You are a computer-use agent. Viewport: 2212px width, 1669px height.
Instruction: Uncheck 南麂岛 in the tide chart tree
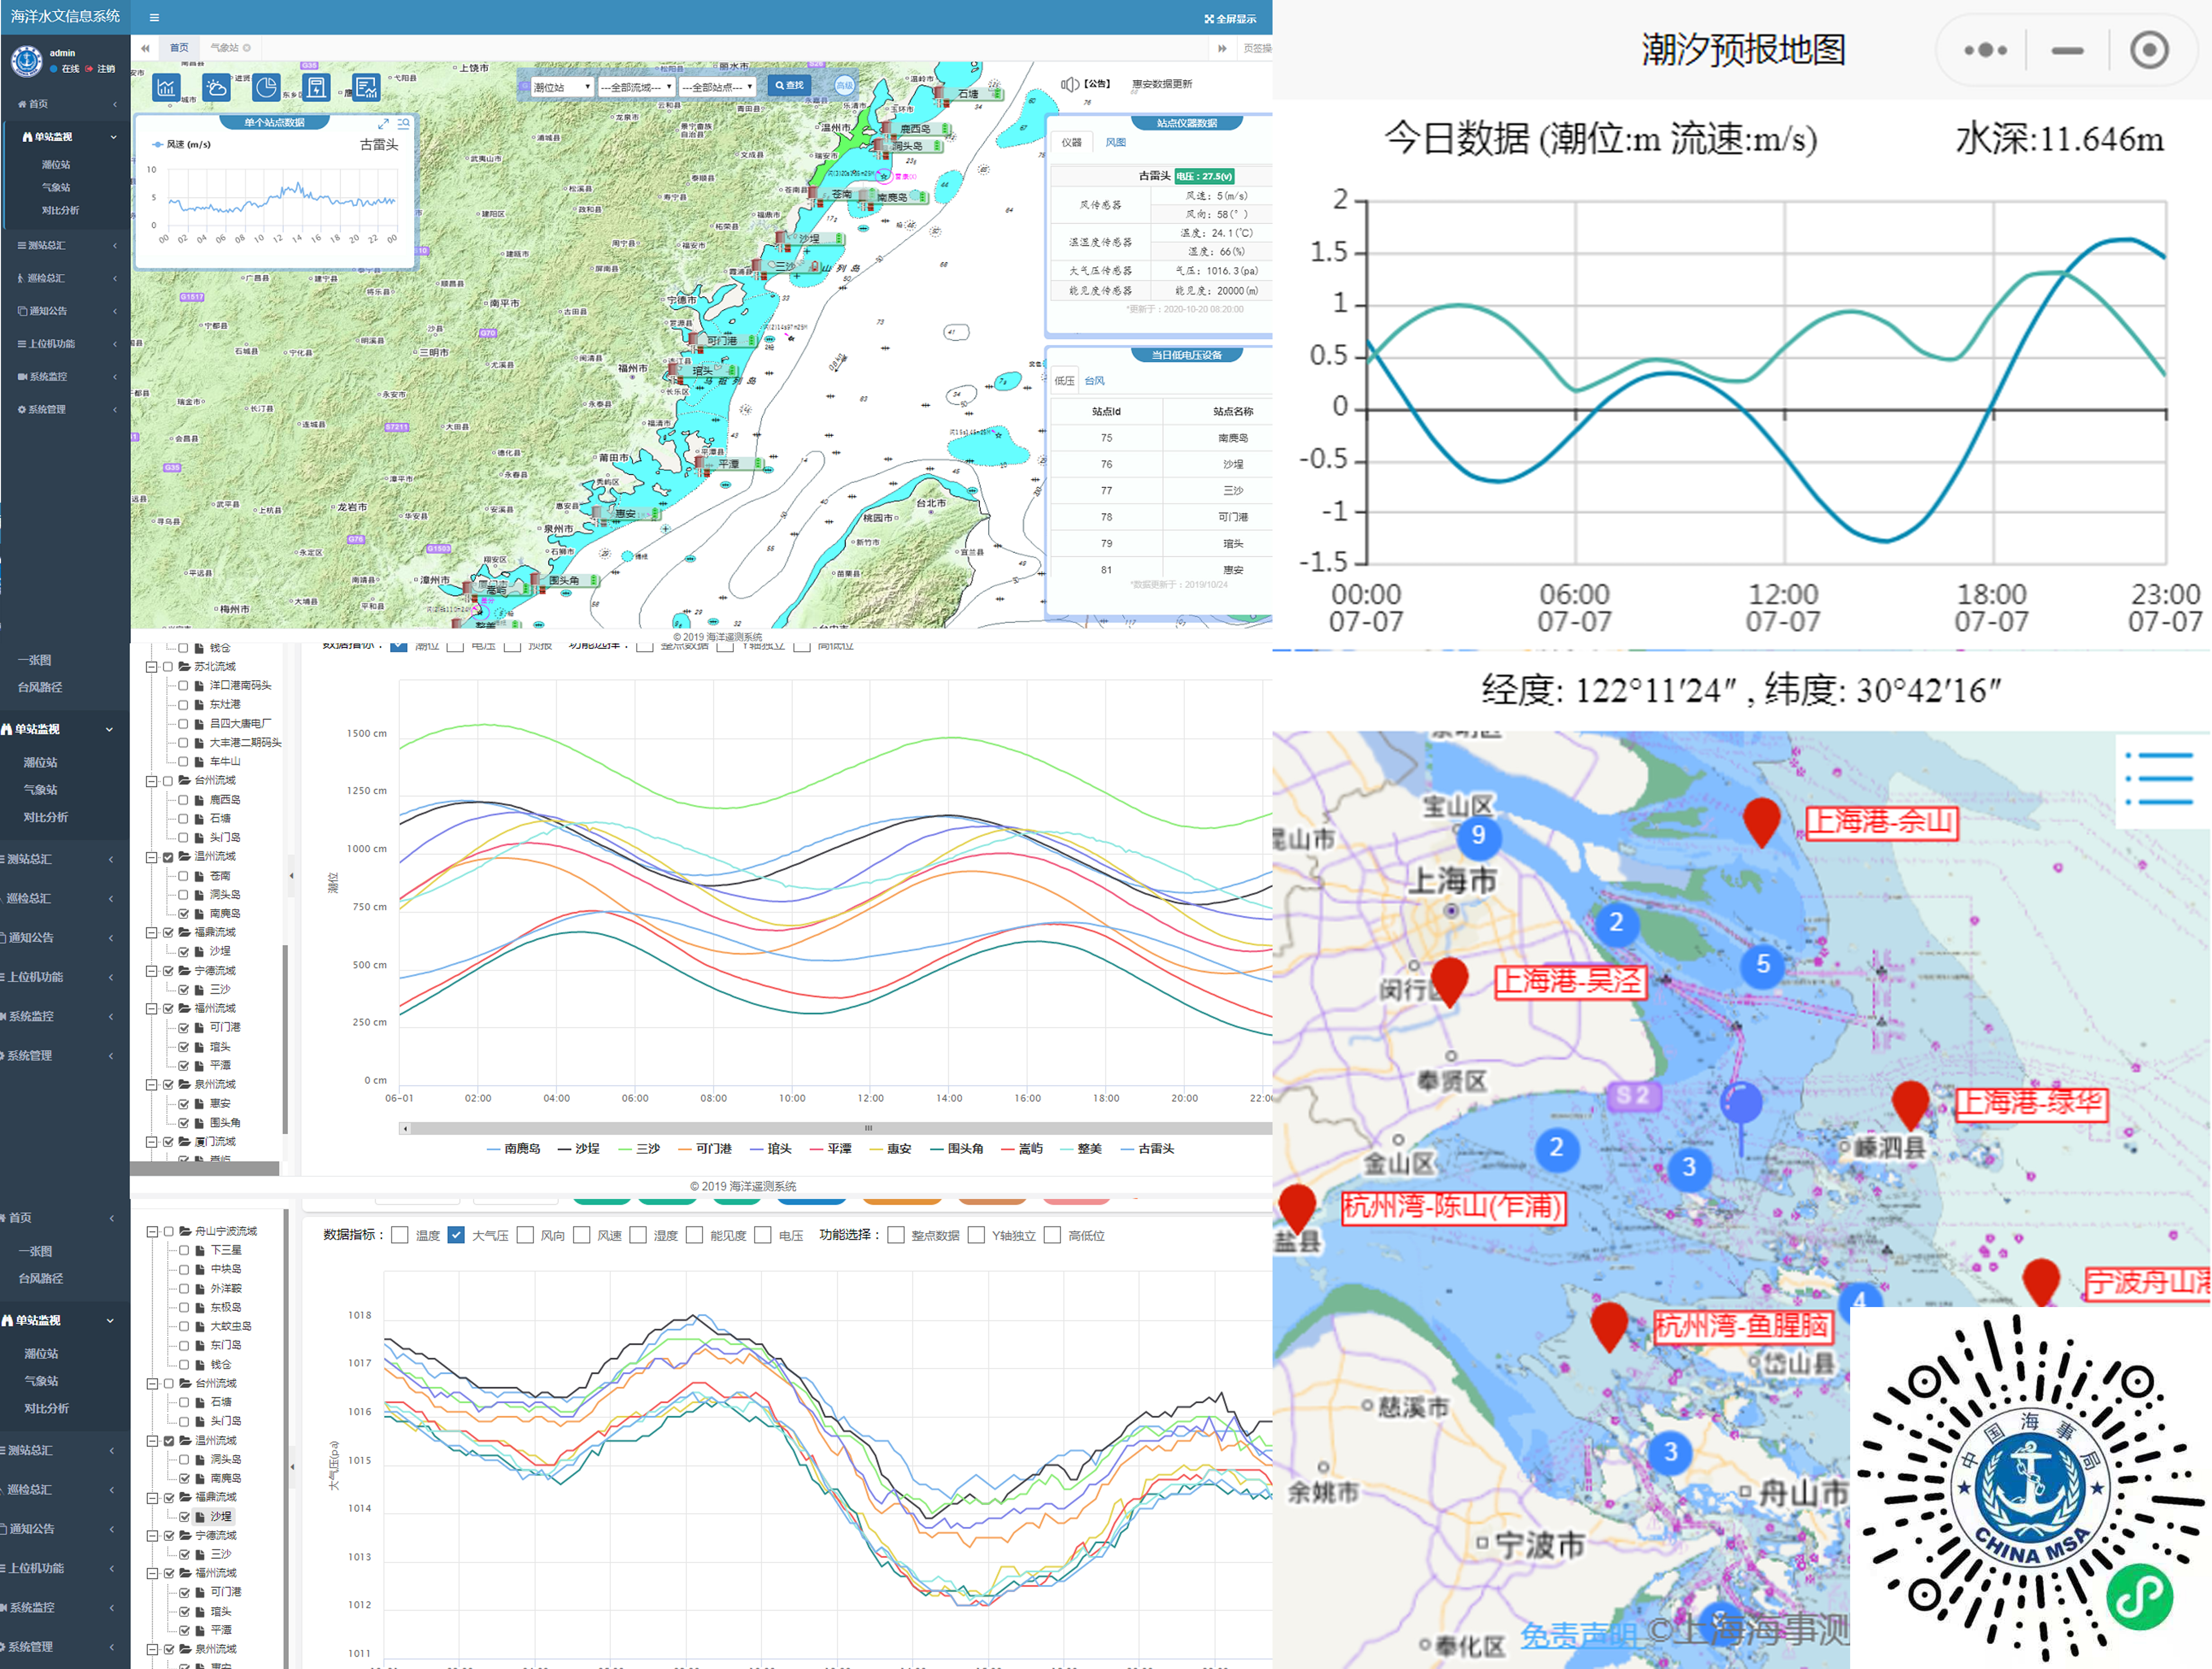point(184,914)
